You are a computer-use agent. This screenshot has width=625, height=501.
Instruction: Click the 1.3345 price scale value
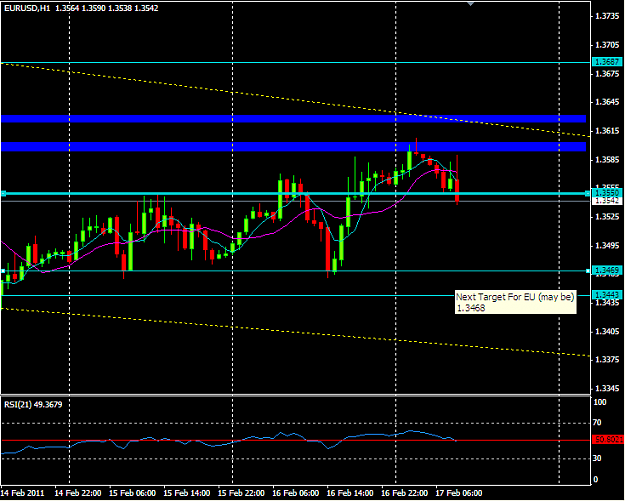point(607,389)
